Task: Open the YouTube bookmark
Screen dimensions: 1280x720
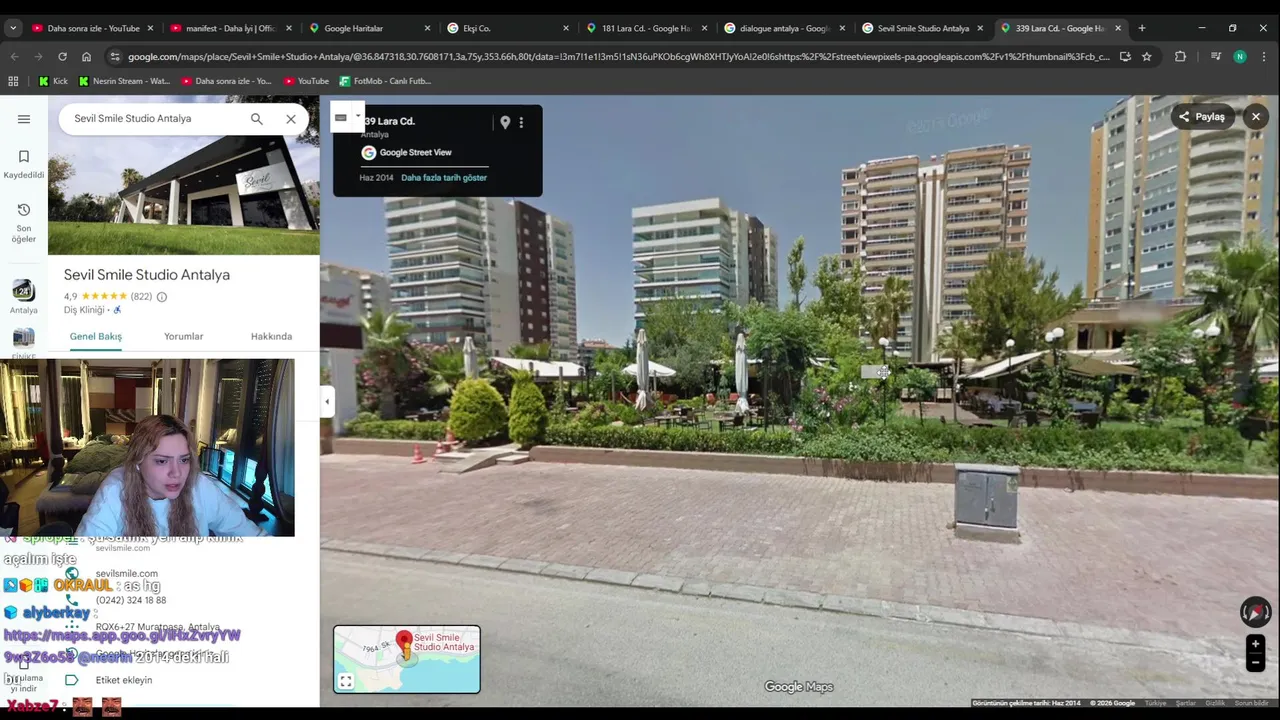Action: [x=306, y=81]
